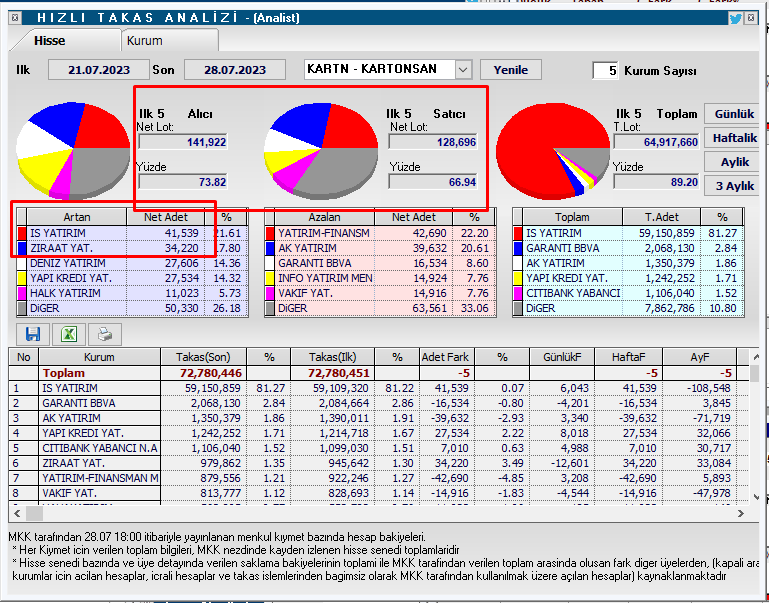This screenshot has height=603, width=769.
Task: Export table to Excel icon
Action: 69,334
